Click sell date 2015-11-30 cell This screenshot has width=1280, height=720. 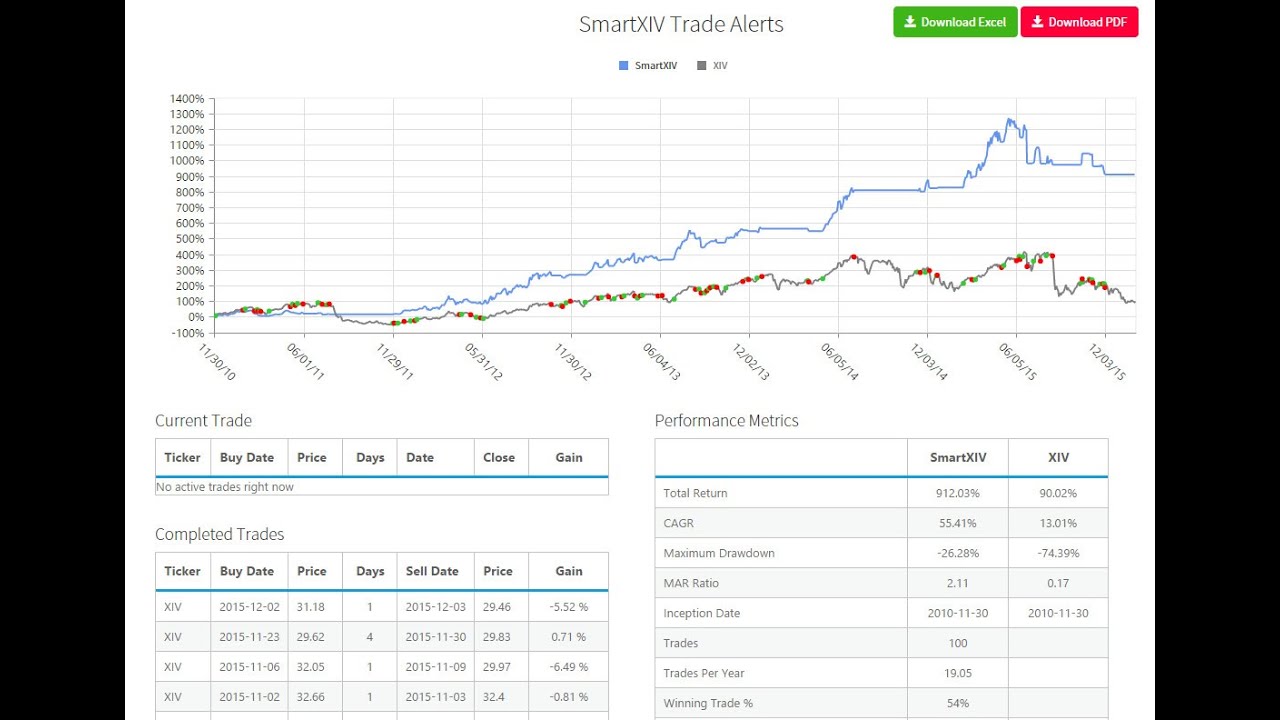pos(435,637)
